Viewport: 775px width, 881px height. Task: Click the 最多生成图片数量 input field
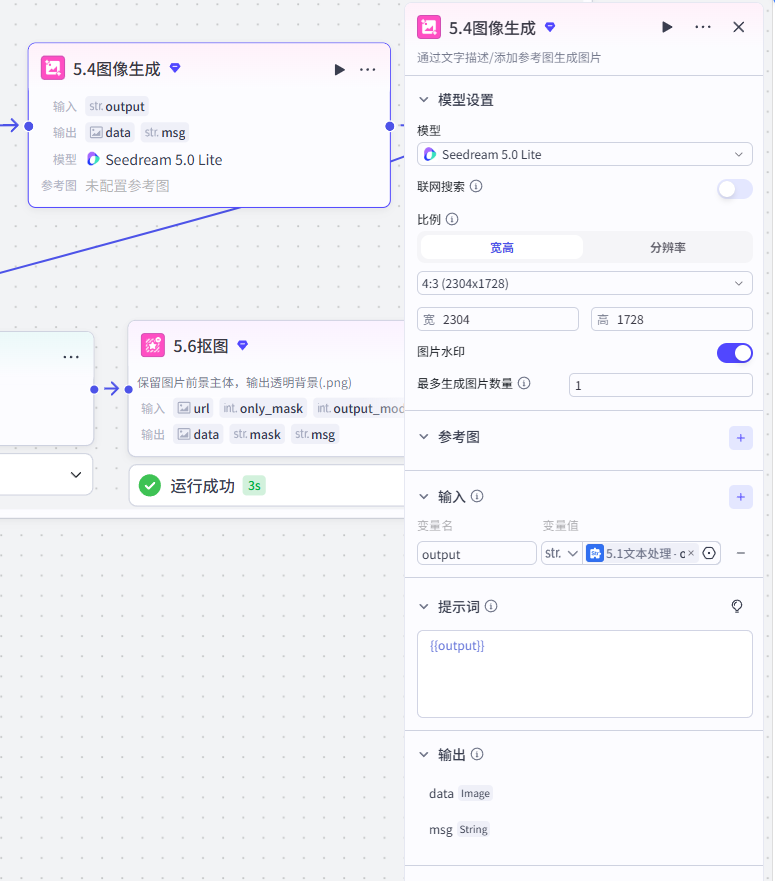(x=660, y=385)
